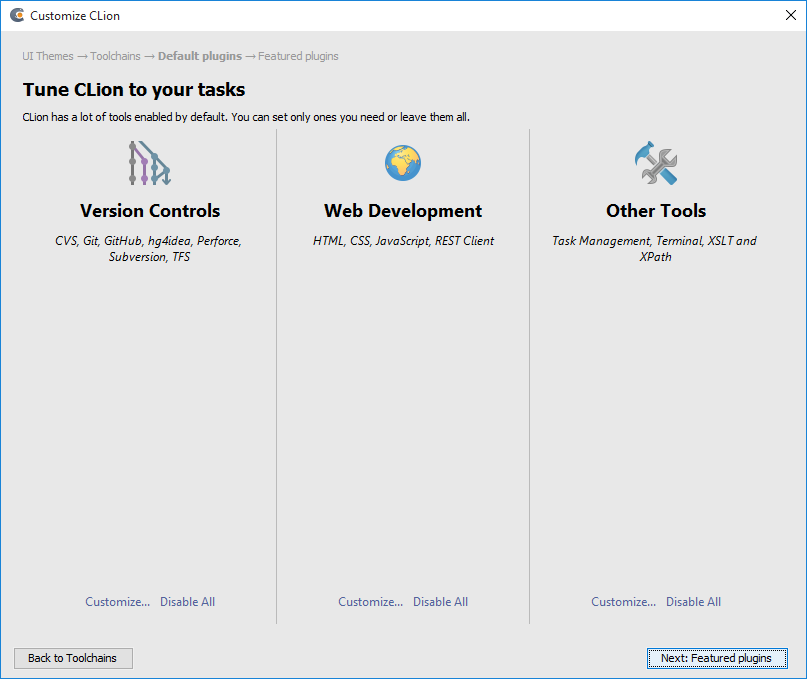The width and height of the screenshot is (807, 679).
Task: Select Toolchains step in the breadcrumb
Action: [x=115, y=56]
